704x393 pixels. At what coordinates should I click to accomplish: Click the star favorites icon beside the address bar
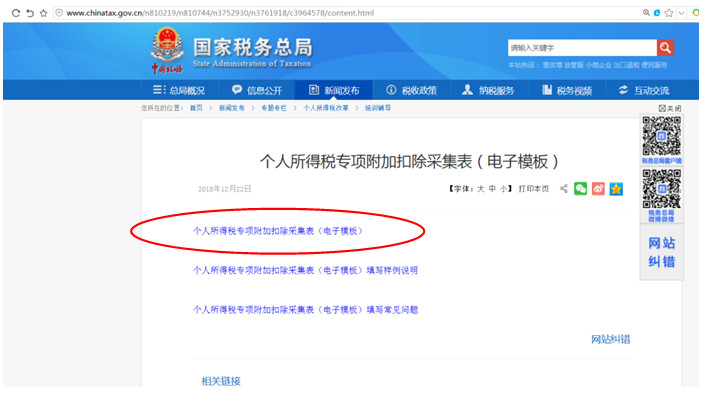(44, 13)
